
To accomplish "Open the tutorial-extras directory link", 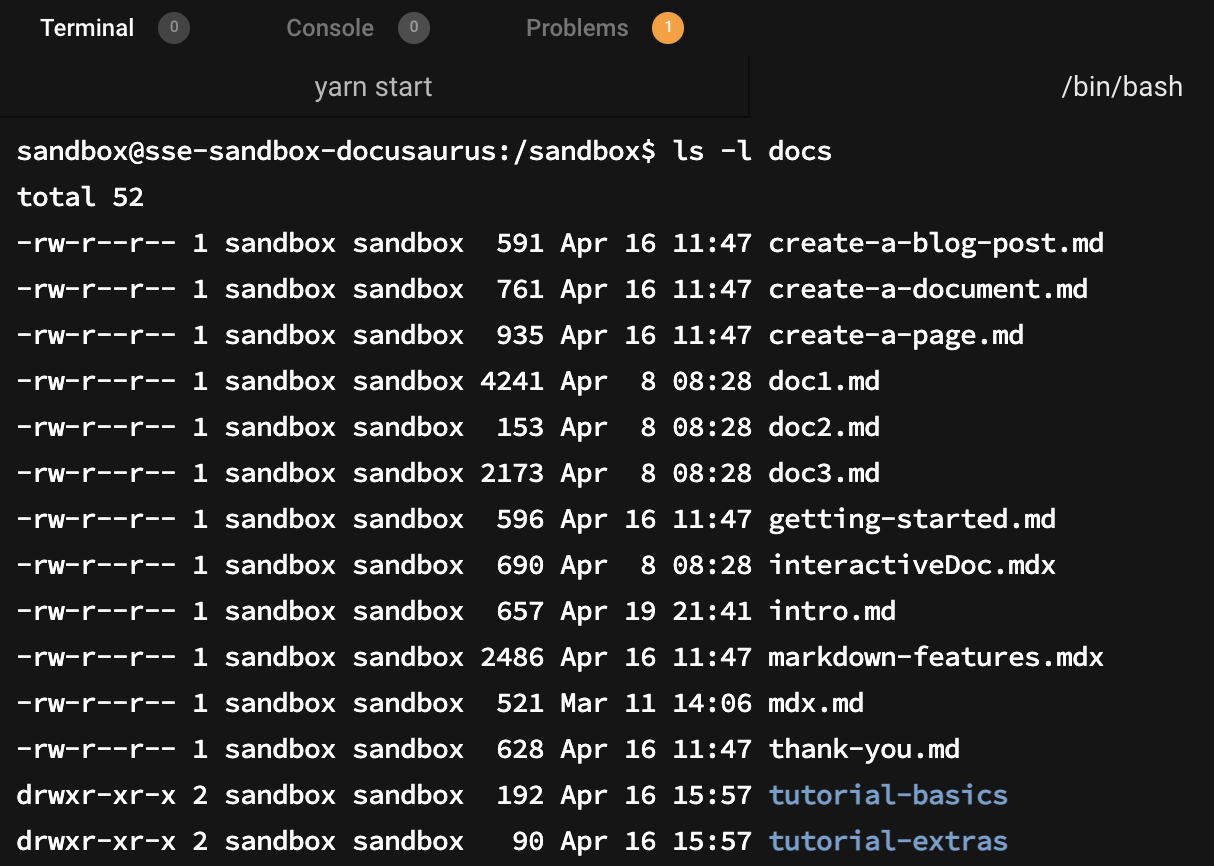I will (888, 840).
